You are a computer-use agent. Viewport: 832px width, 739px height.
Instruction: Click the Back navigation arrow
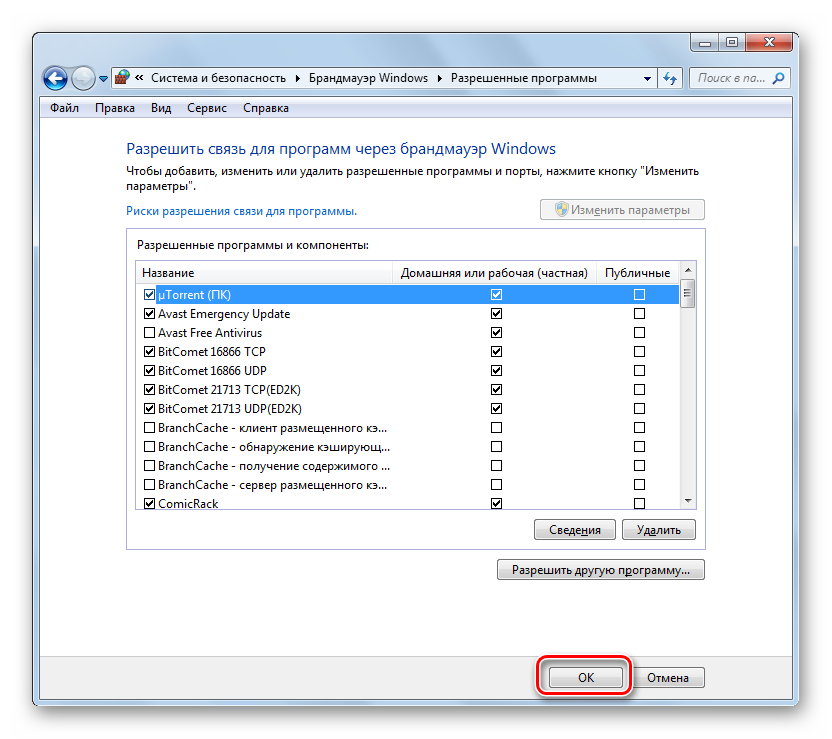[x=55, y=78]
